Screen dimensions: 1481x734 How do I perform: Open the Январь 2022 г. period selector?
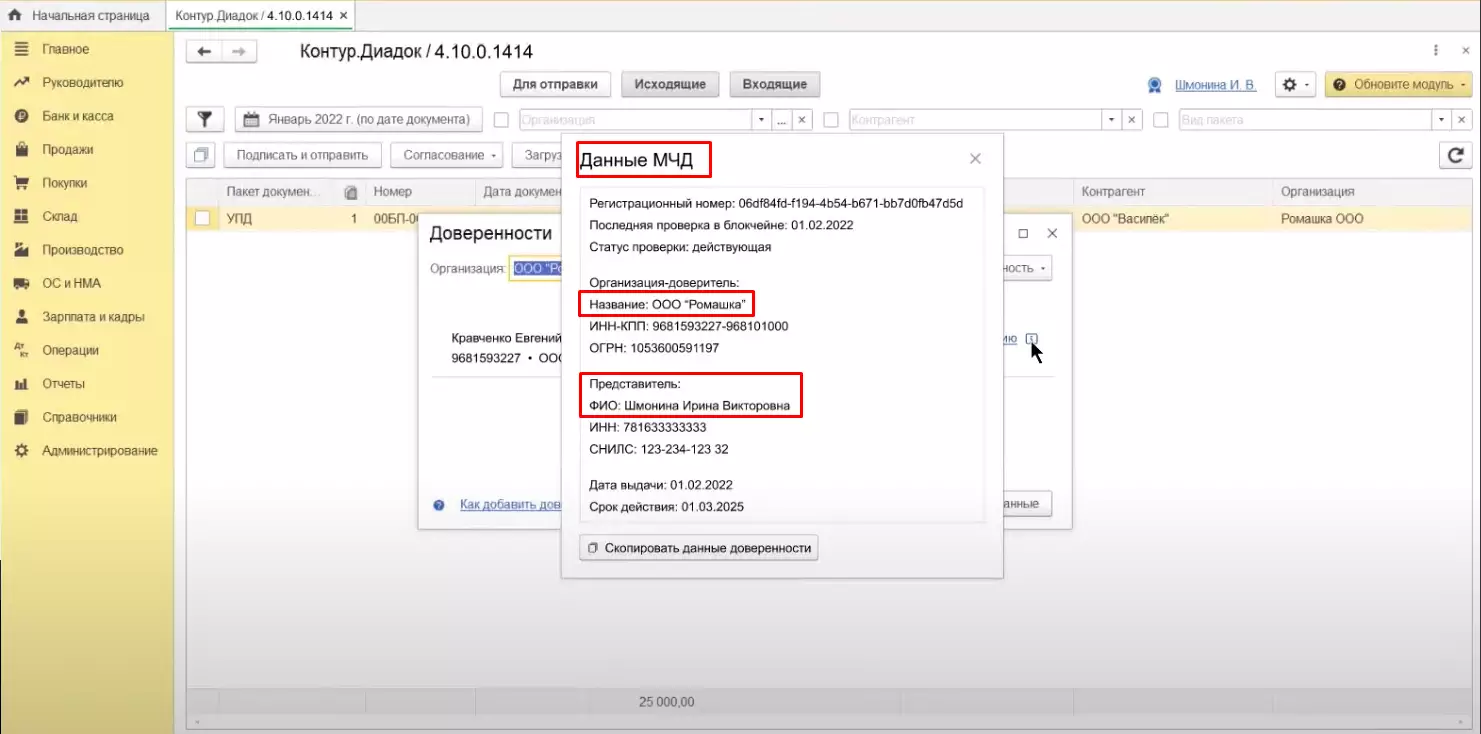click(358, 120)
